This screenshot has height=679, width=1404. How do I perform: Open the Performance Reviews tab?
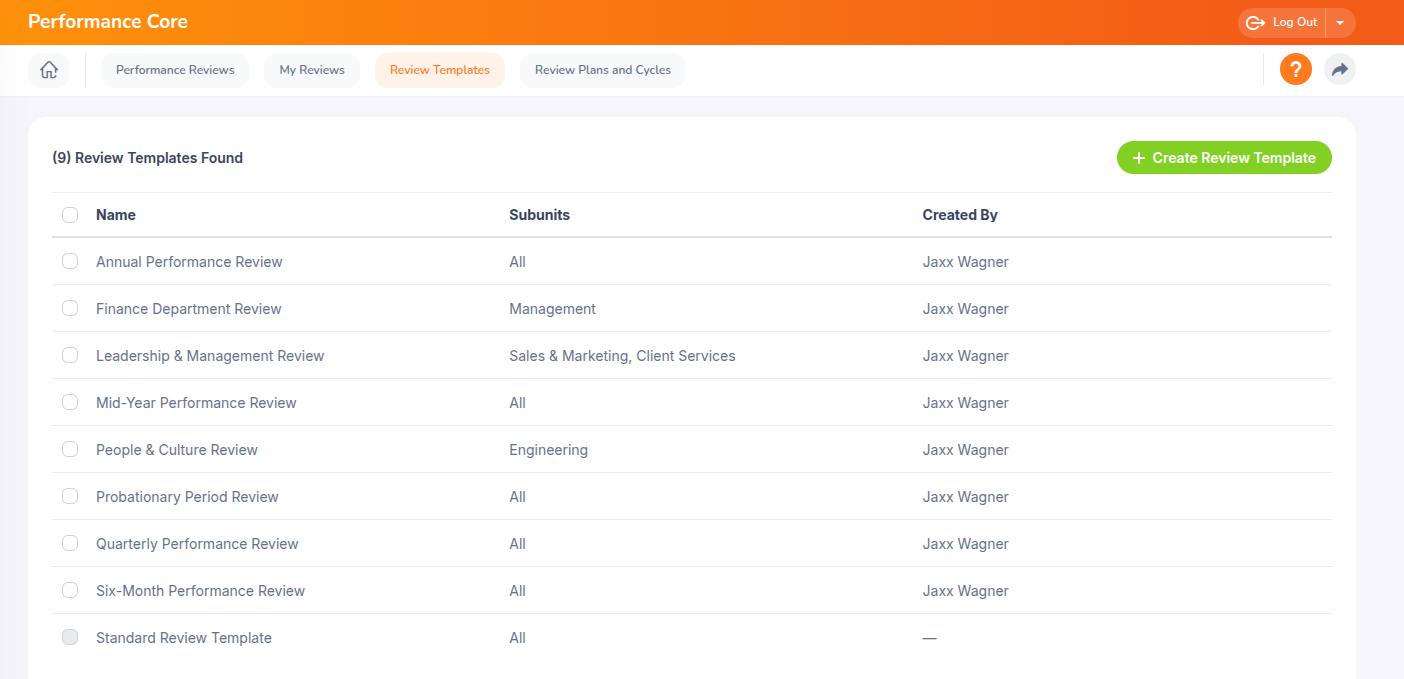(x=175, y=70)
